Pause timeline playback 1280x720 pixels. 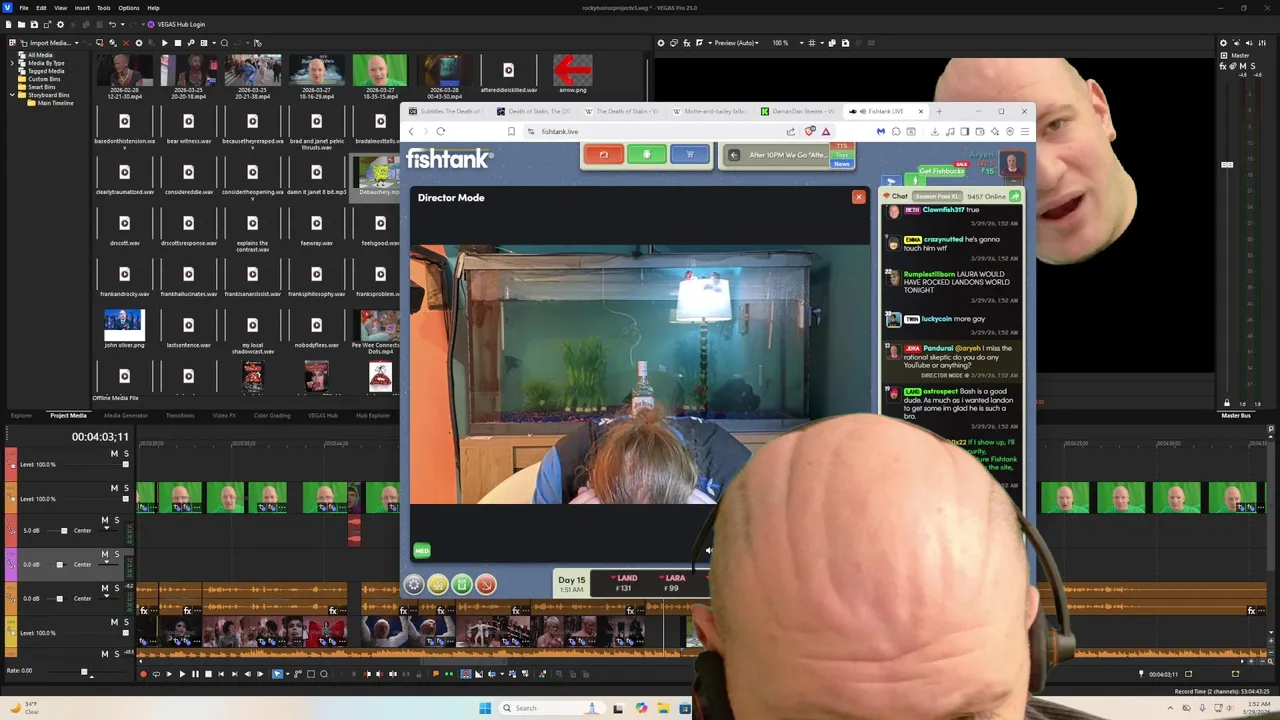point(195,674)
